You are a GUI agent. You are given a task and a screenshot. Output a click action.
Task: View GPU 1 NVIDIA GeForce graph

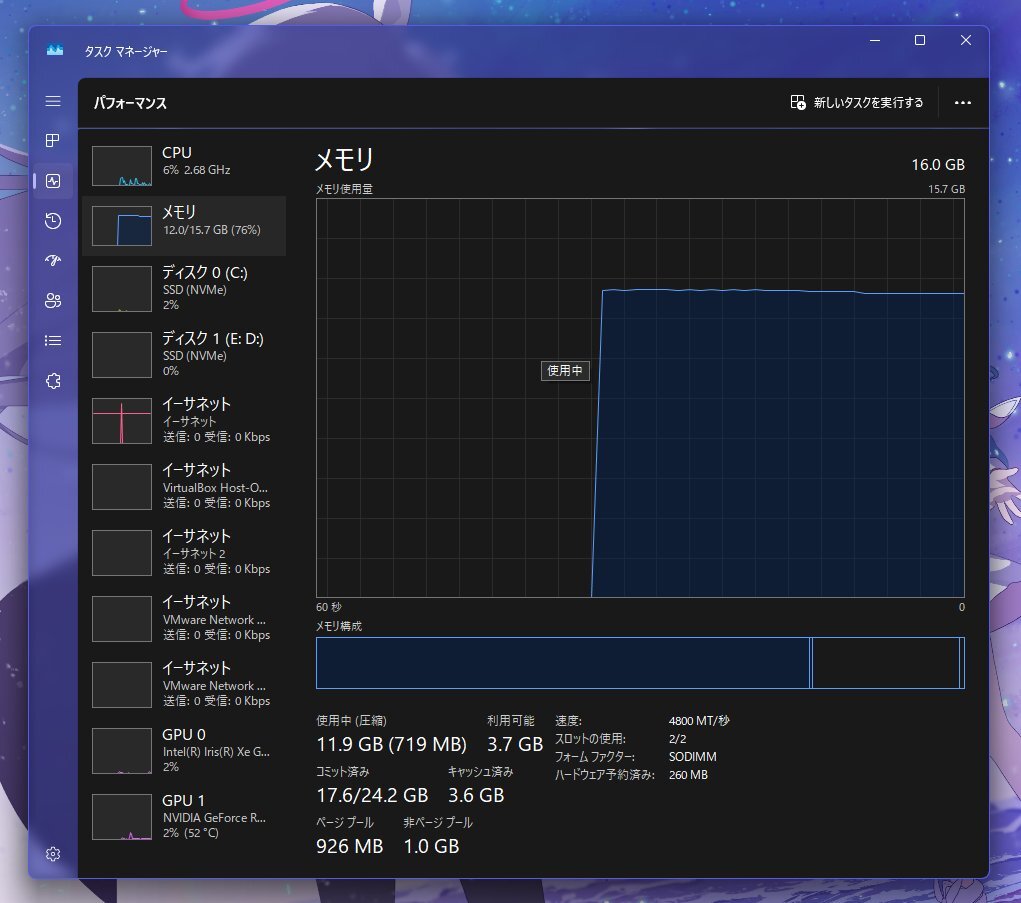point(184,816)
